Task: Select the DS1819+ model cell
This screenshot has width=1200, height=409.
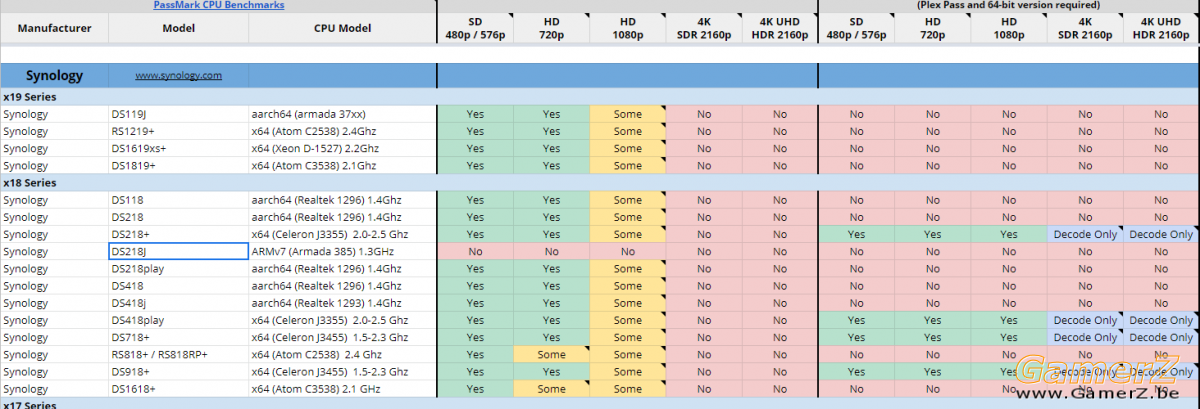Action: (178, 165)
